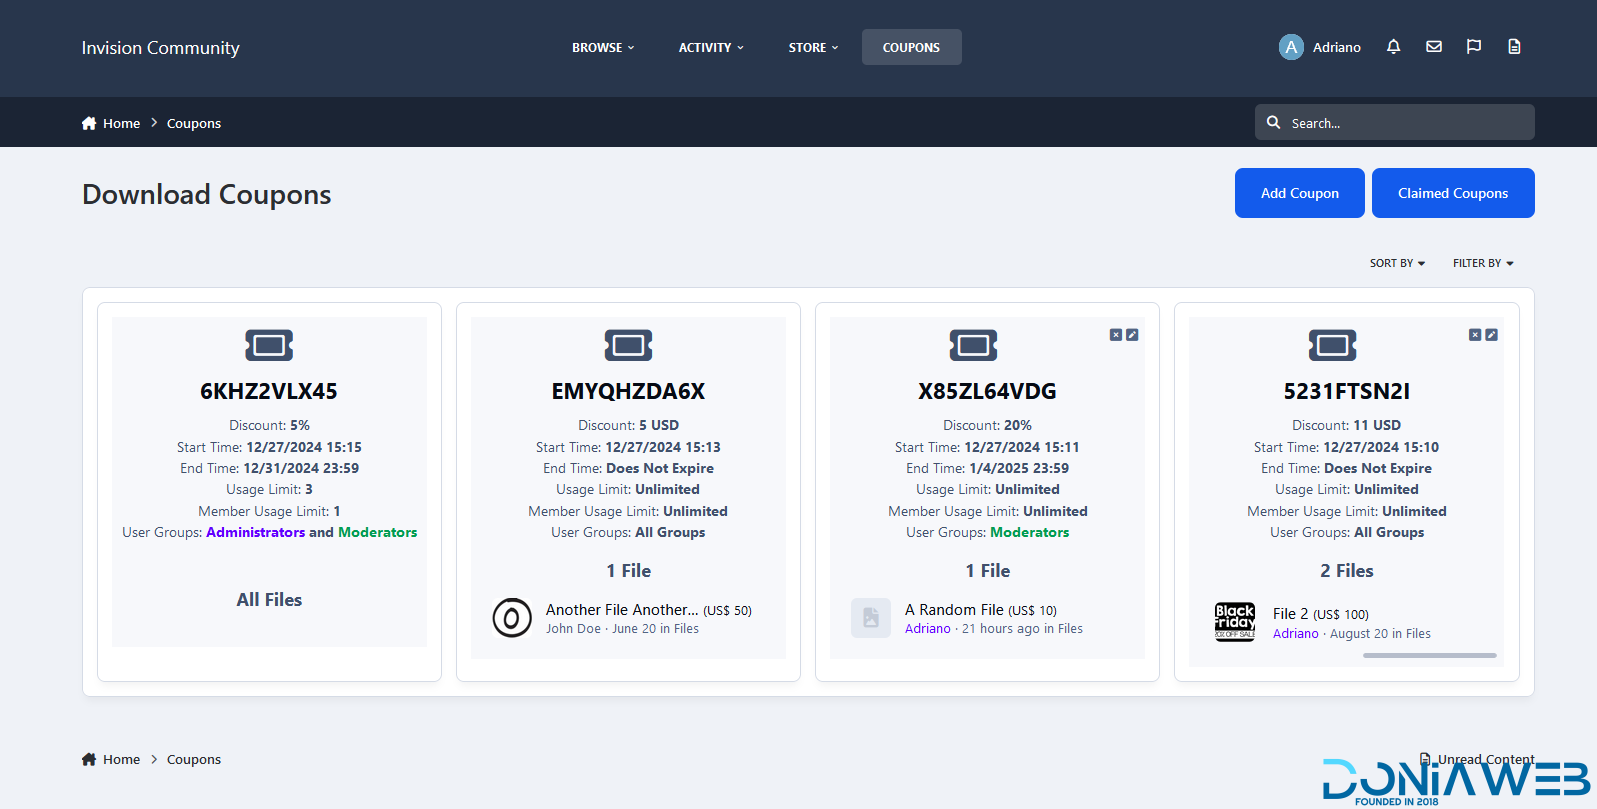Screen dimensions: 1597x809
Task: Click the Home icon in breadcrumb
Action: point(89,123)
